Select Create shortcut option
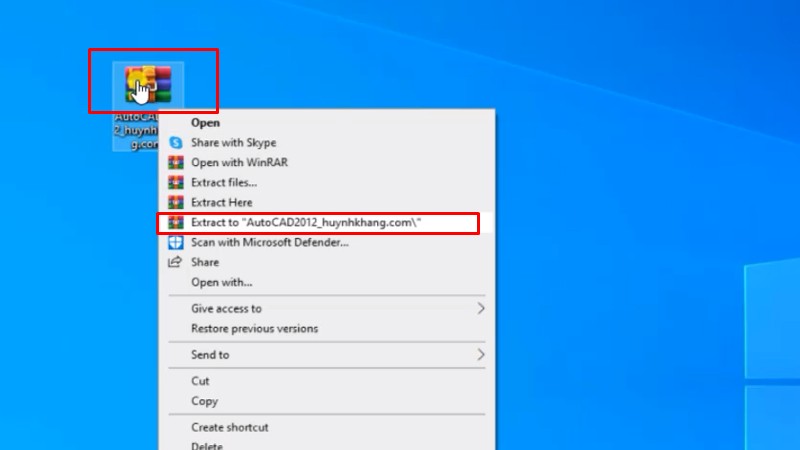Screen dimensions: 800x450 pyautogui.click(x=229, y=428)
